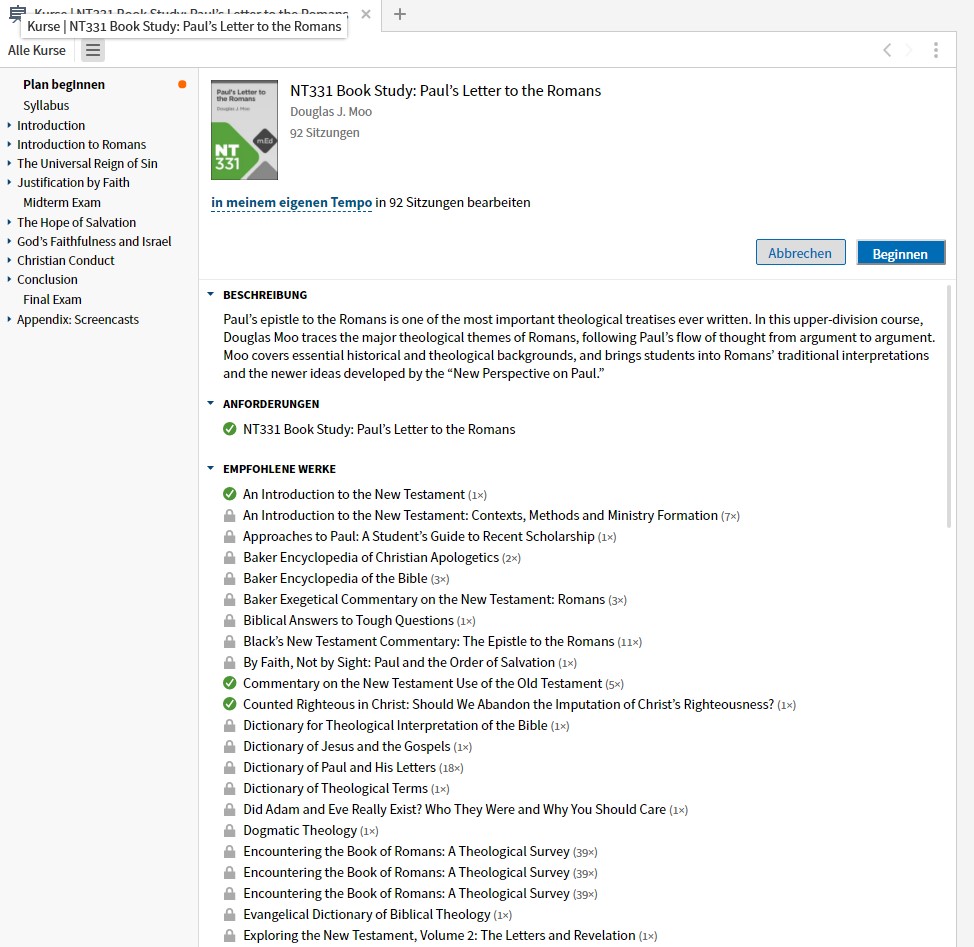The image size is (974, 947).
Task: Click lock icon for Black's New Testament Commentary
Action: click(230, 641)
